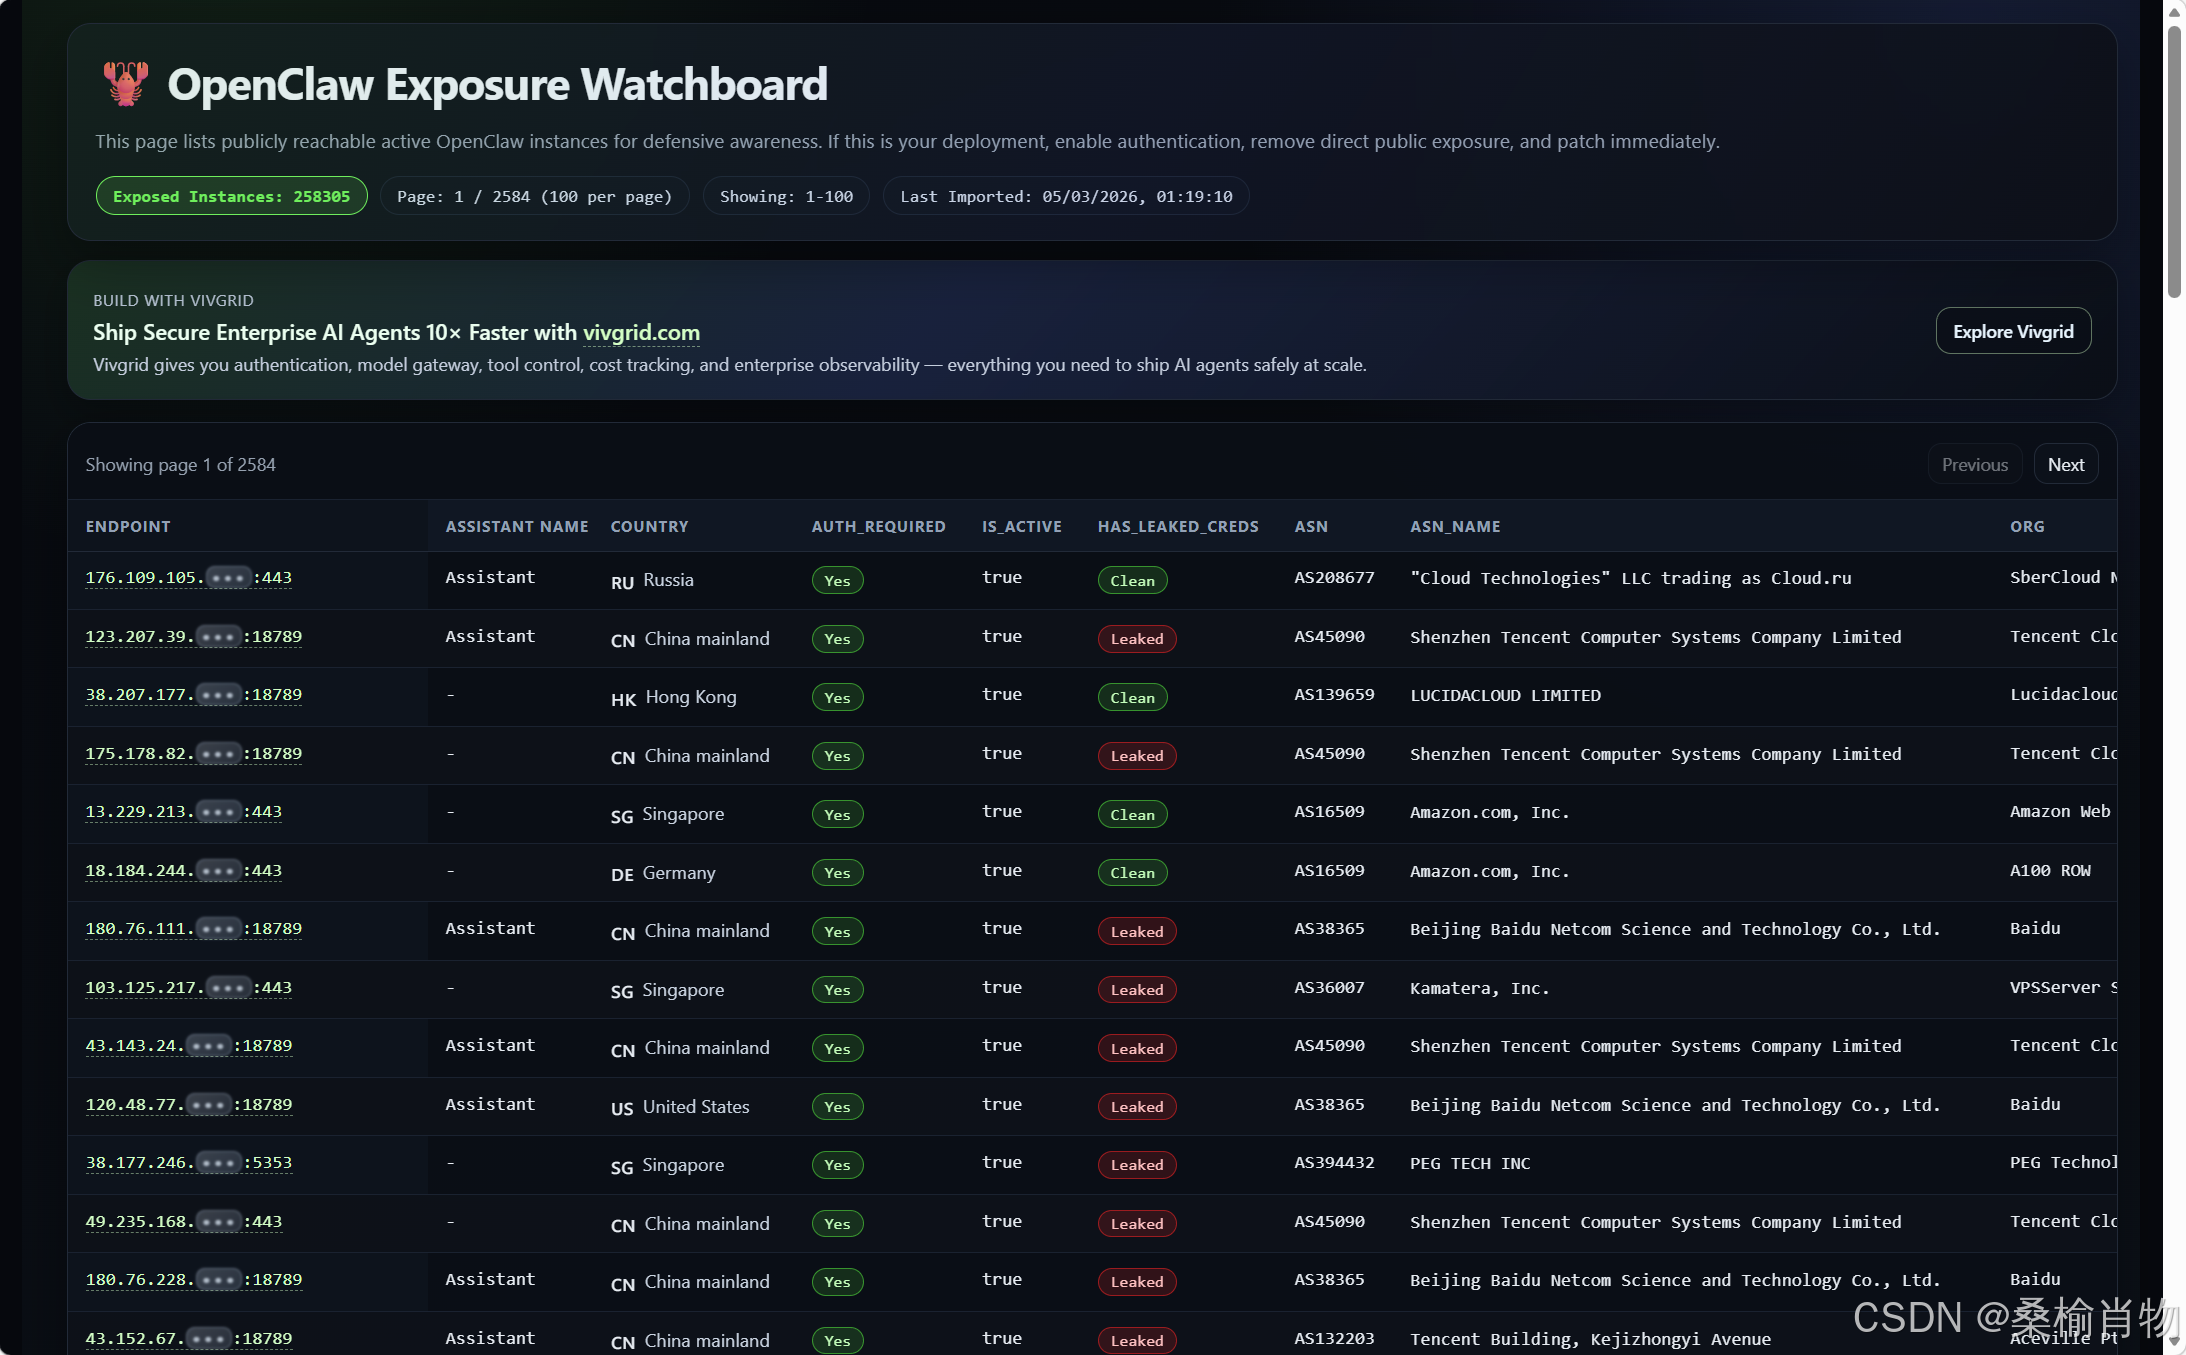Go to the Next page
The image size is (2186, 1355).
(x=2065, y=465)
